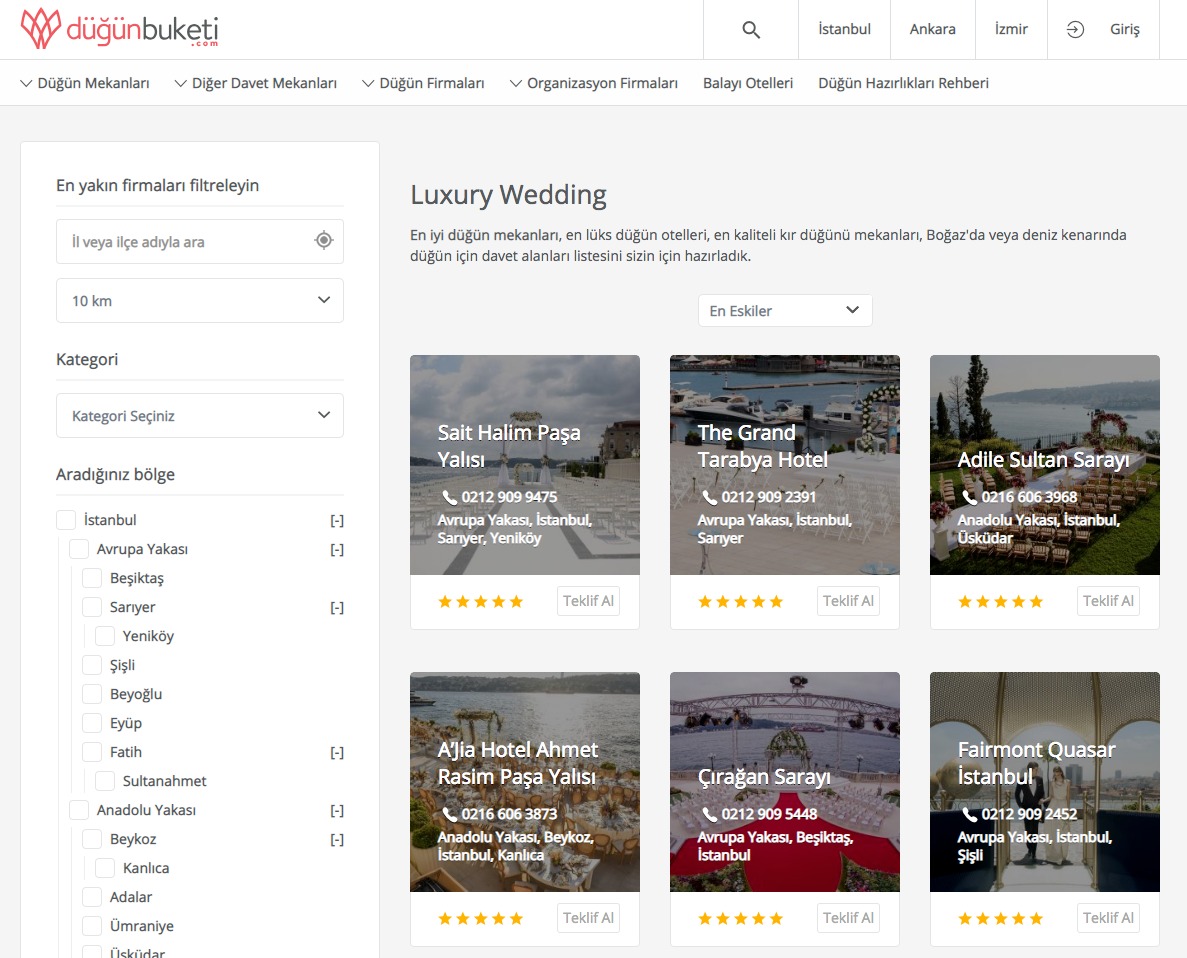Open the Düğün Mekanları menu
The width and height of the screenshot is (1187, 958).
tap(85, 83)
